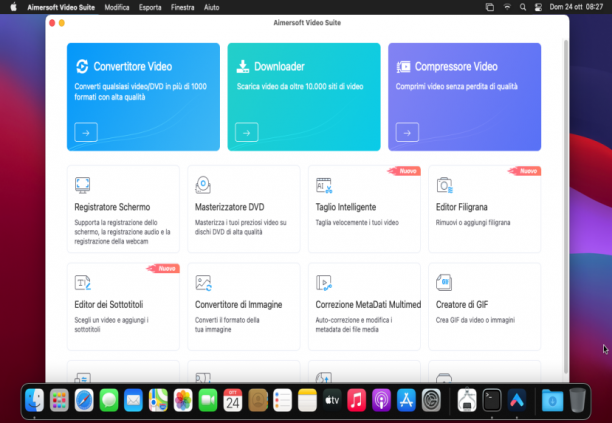
Task: Open the Aimersoft Video Suite app menu
Action: (x=61, y=7)
